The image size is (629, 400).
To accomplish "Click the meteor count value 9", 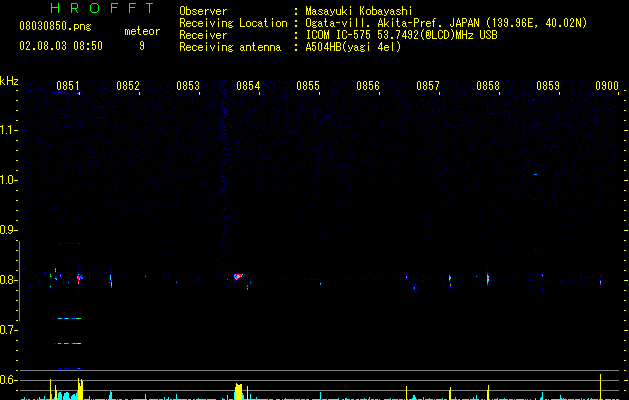I will click(142, 46).
